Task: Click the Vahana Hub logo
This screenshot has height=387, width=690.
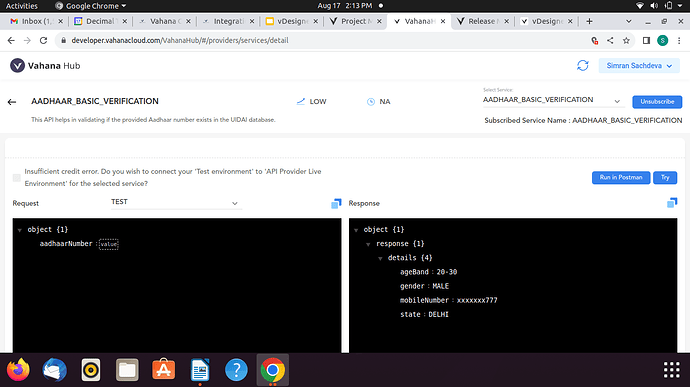Action: [45, 66]
